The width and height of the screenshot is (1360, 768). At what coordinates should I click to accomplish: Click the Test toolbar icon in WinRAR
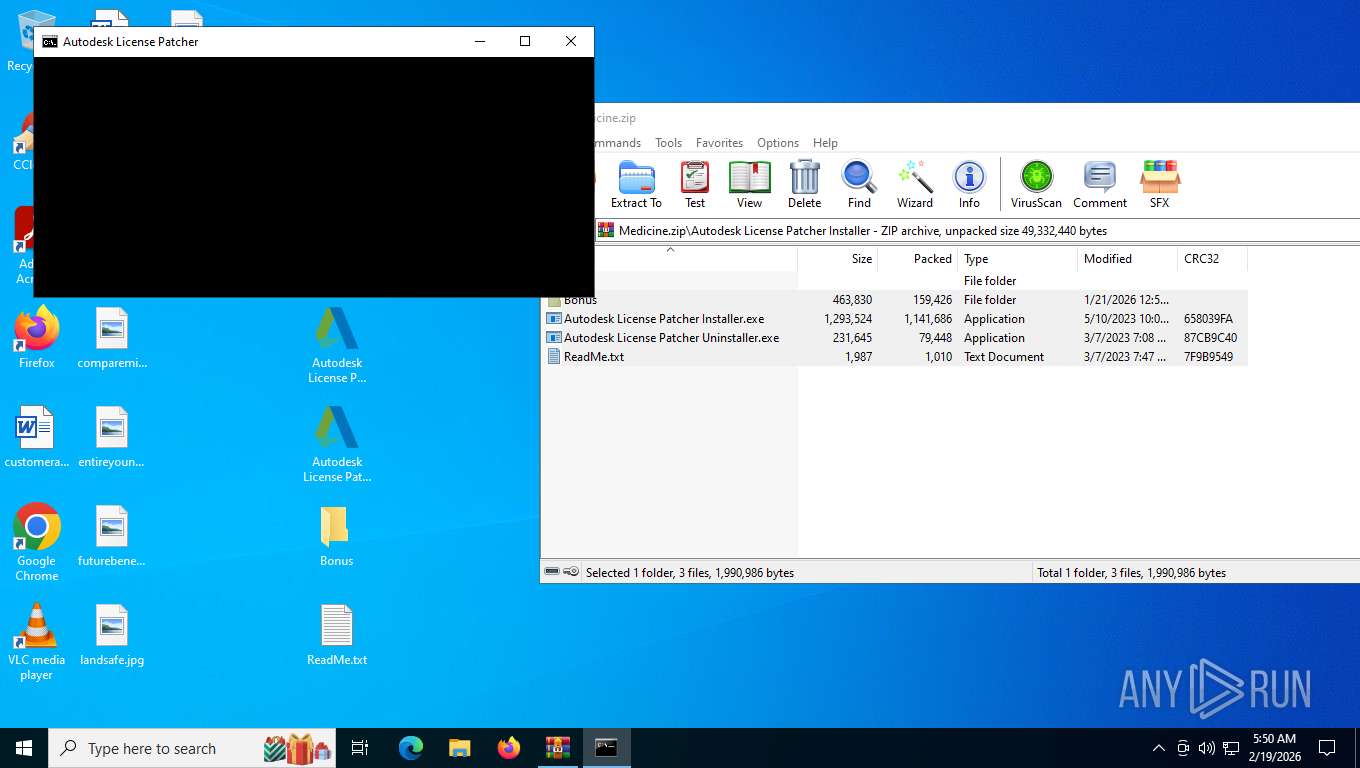coord(695,184)
